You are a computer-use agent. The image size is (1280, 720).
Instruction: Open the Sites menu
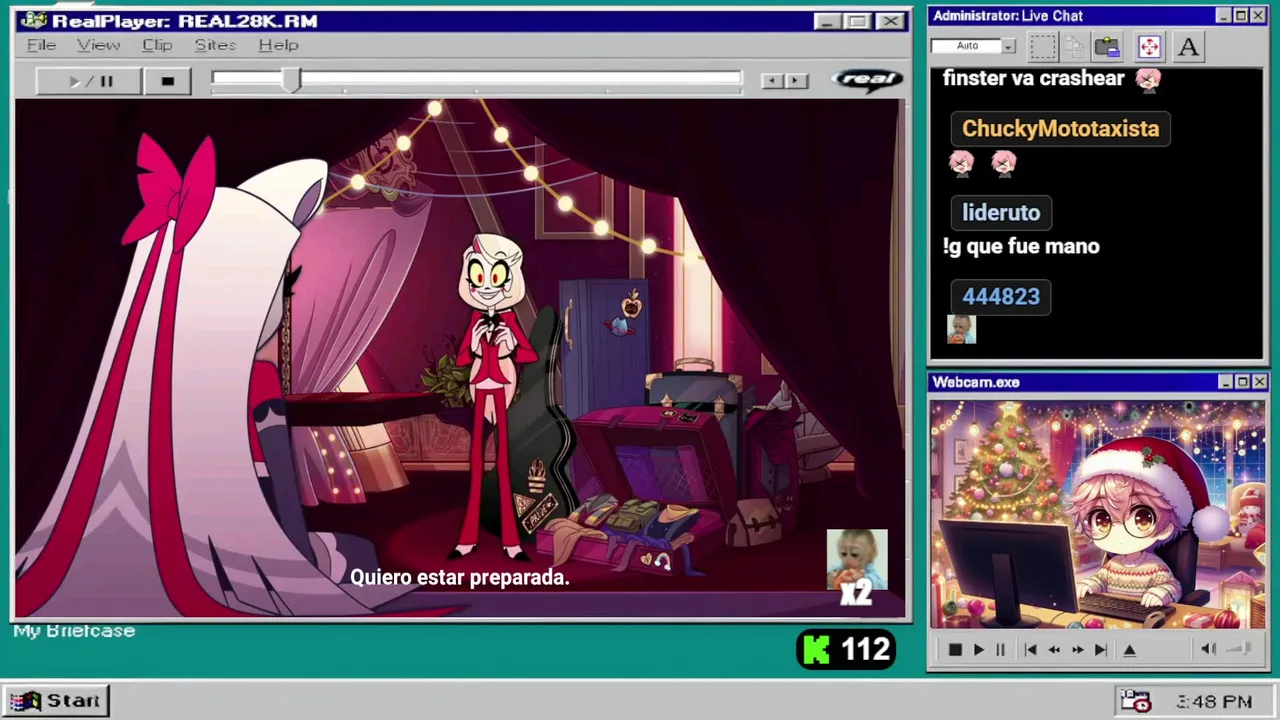tap(215, 45)
